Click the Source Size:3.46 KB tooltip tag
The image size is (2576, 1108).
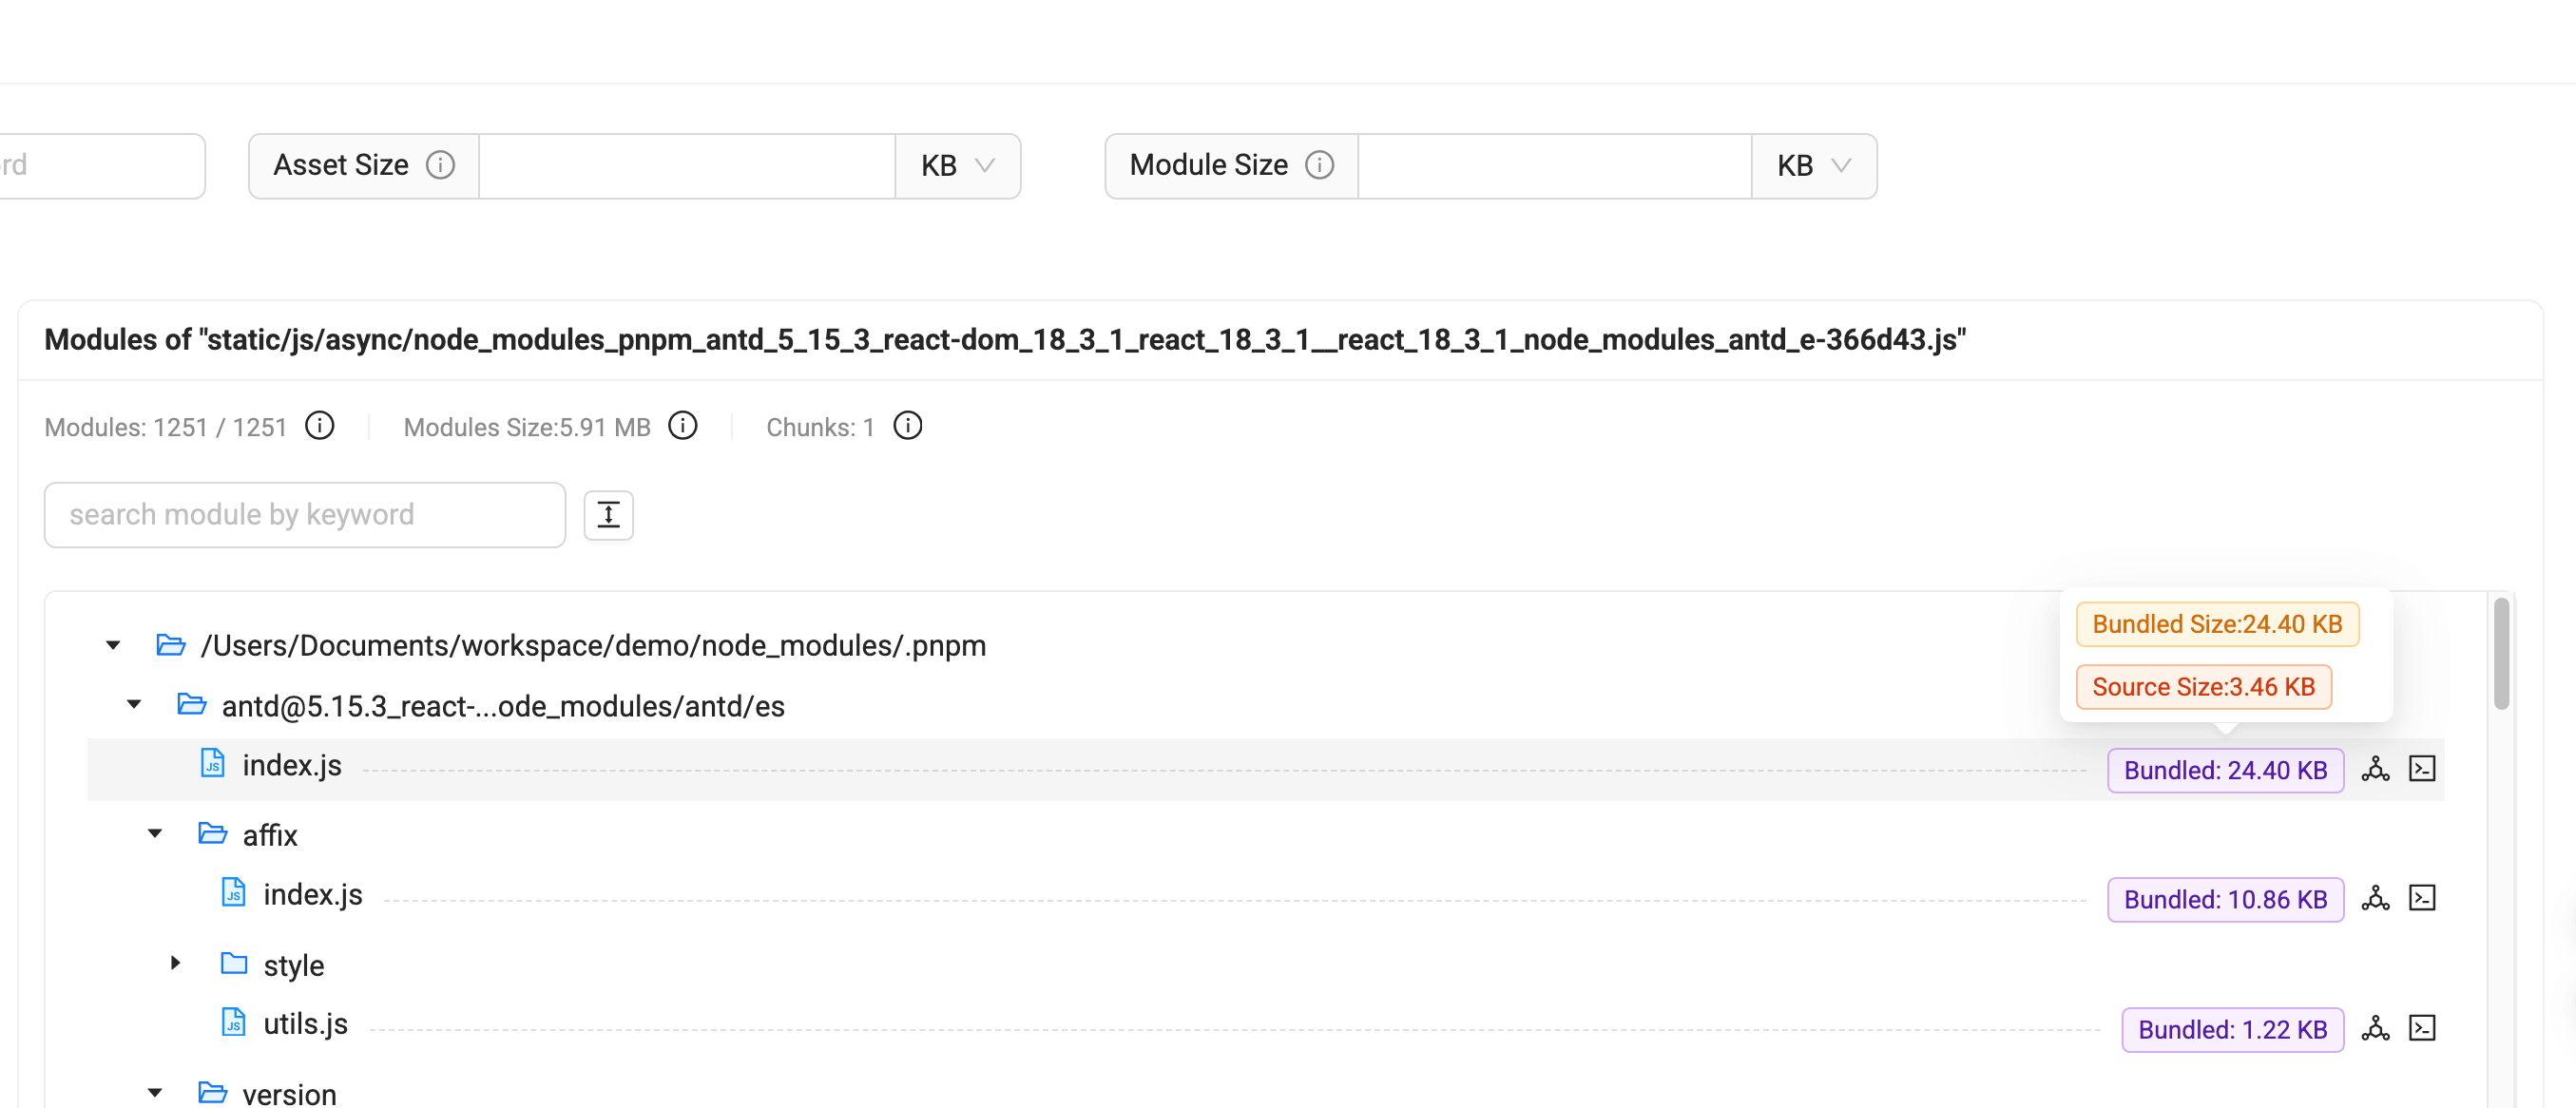point(2203,687)
